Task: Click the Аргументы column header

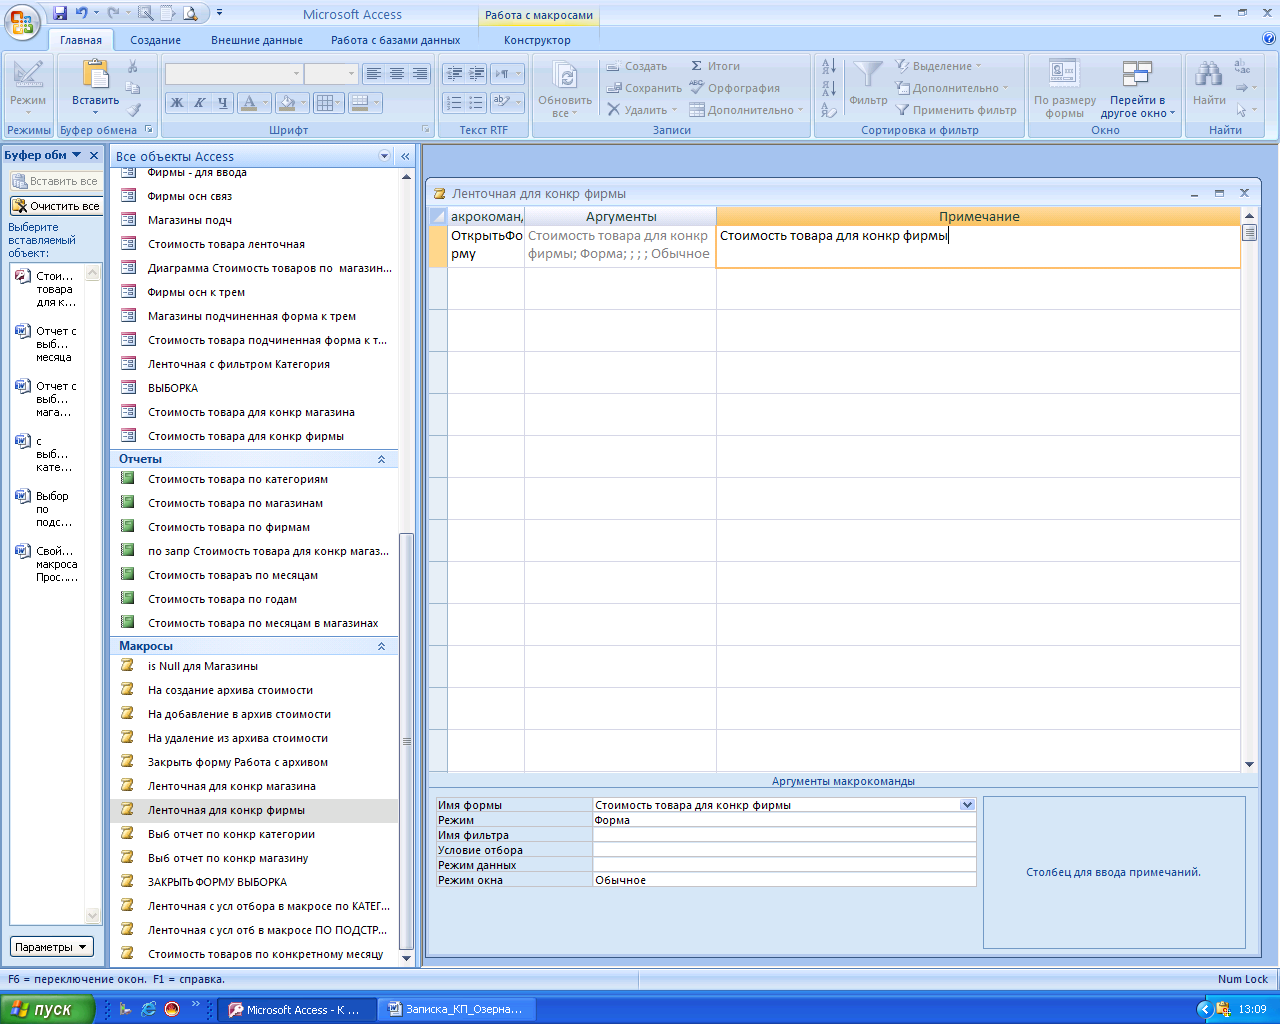Action: point(621,216)
